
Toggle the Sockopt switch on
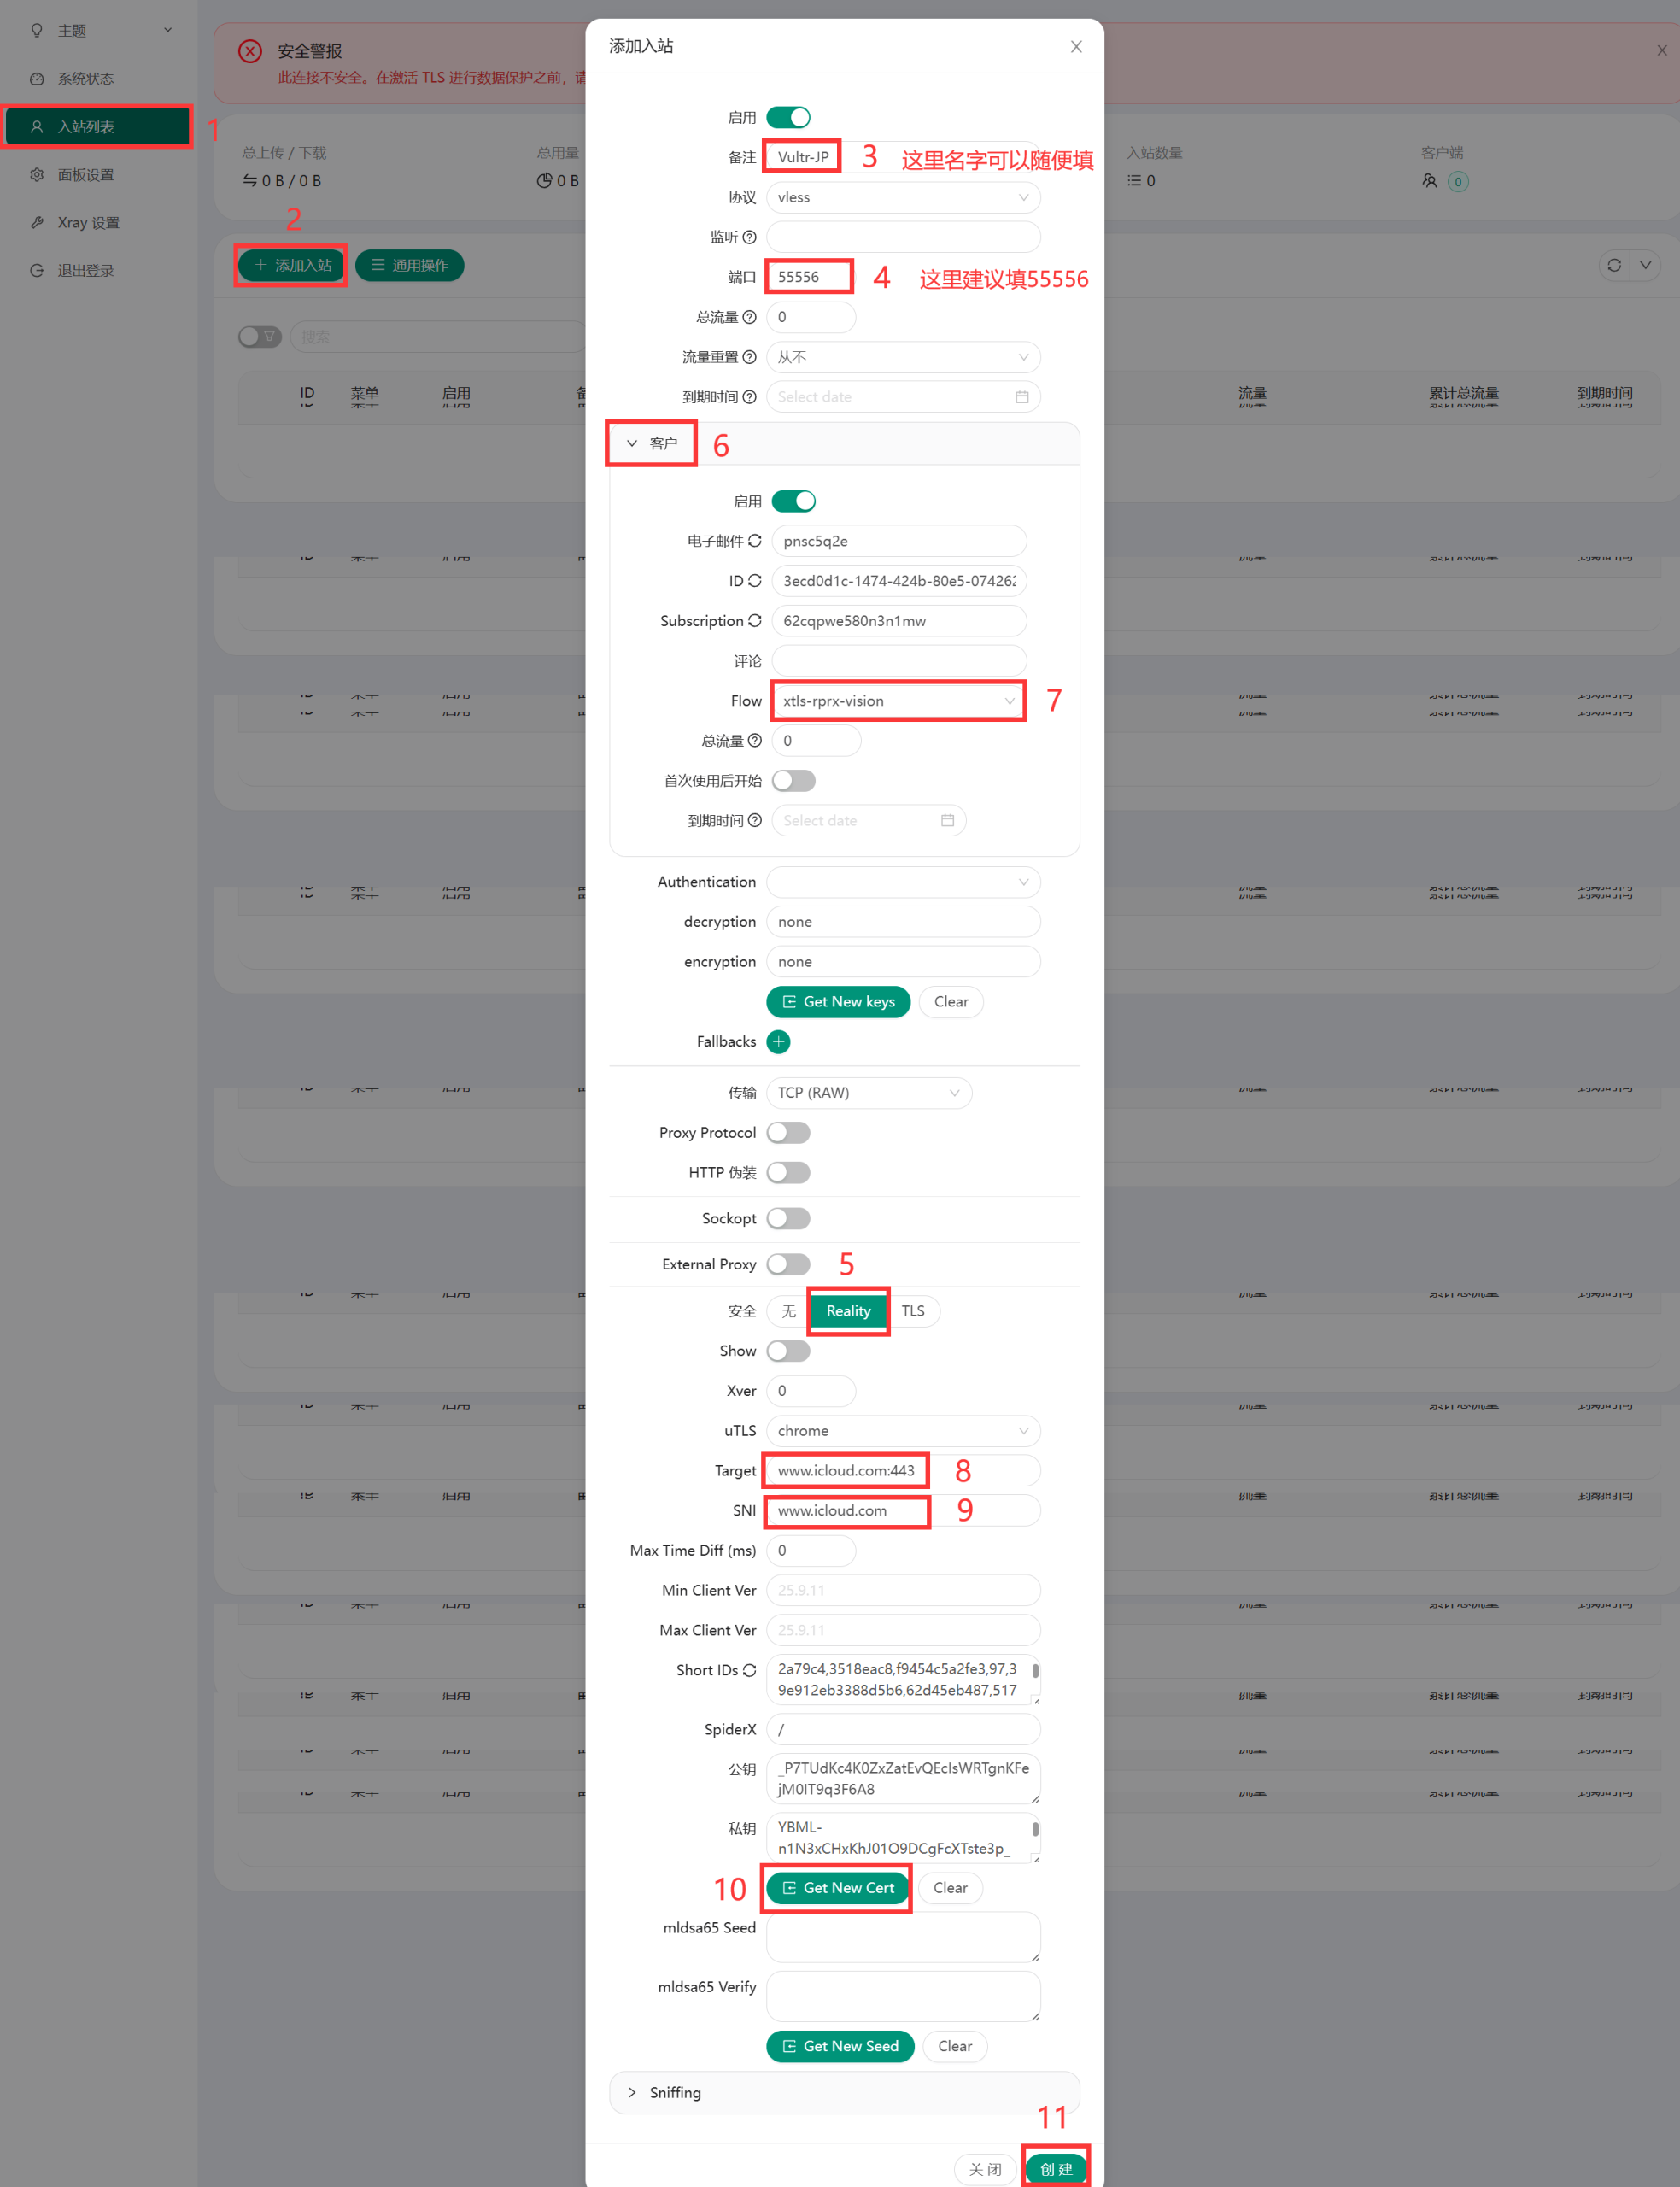(788, 1218)
